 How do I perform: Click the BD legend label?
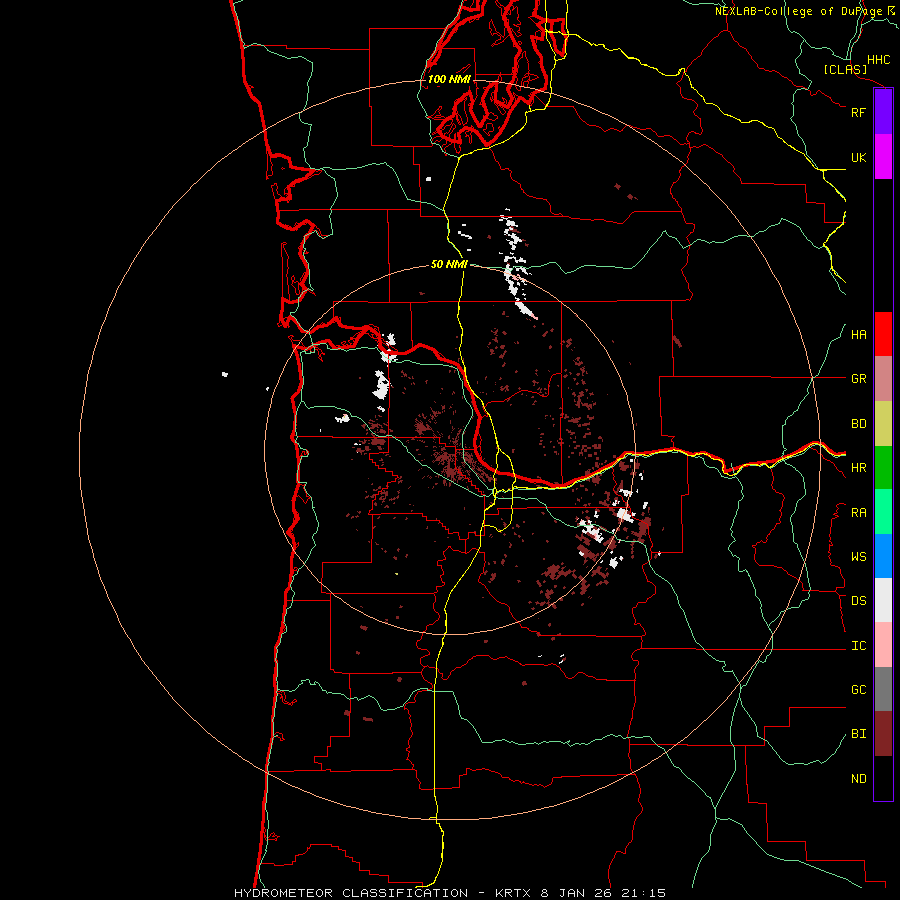(x=858, y=424)
